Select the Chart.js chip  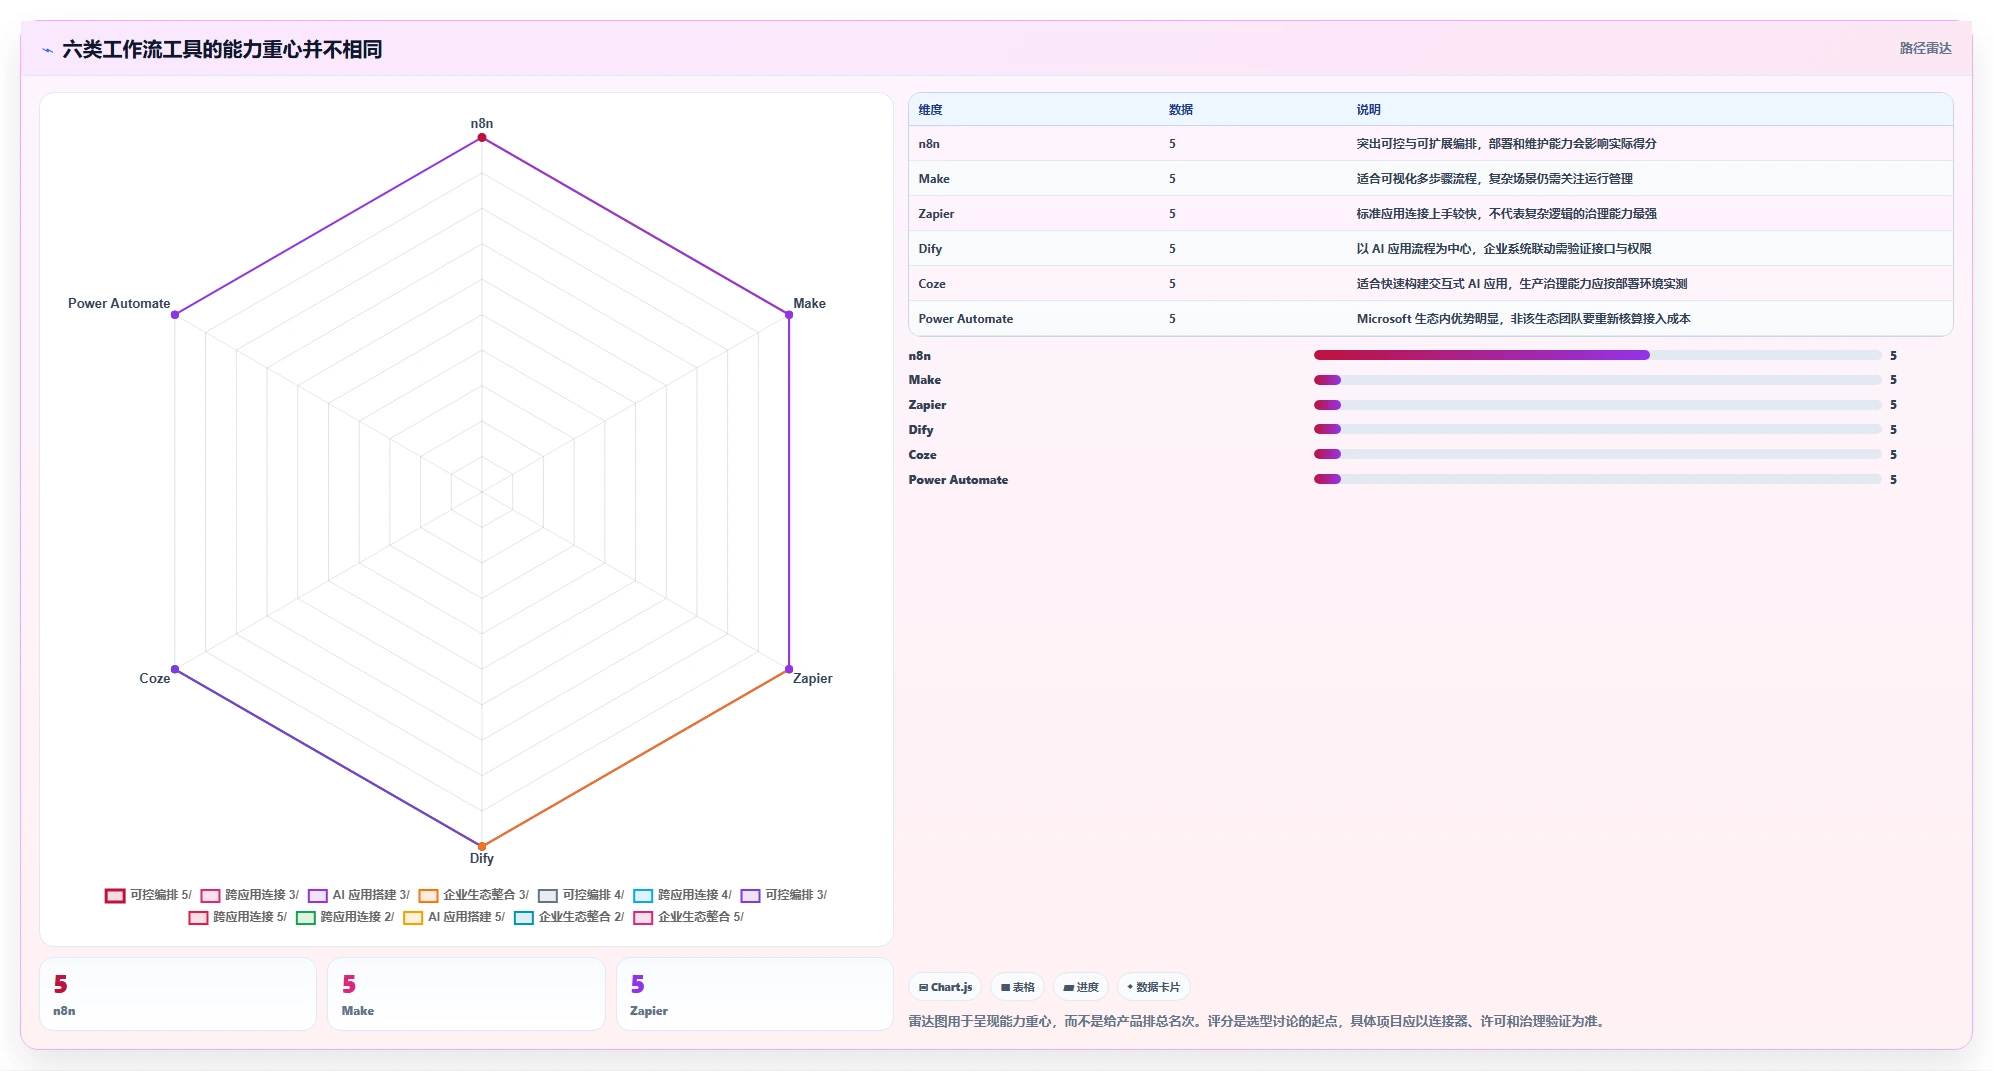[x=945, y=987]
